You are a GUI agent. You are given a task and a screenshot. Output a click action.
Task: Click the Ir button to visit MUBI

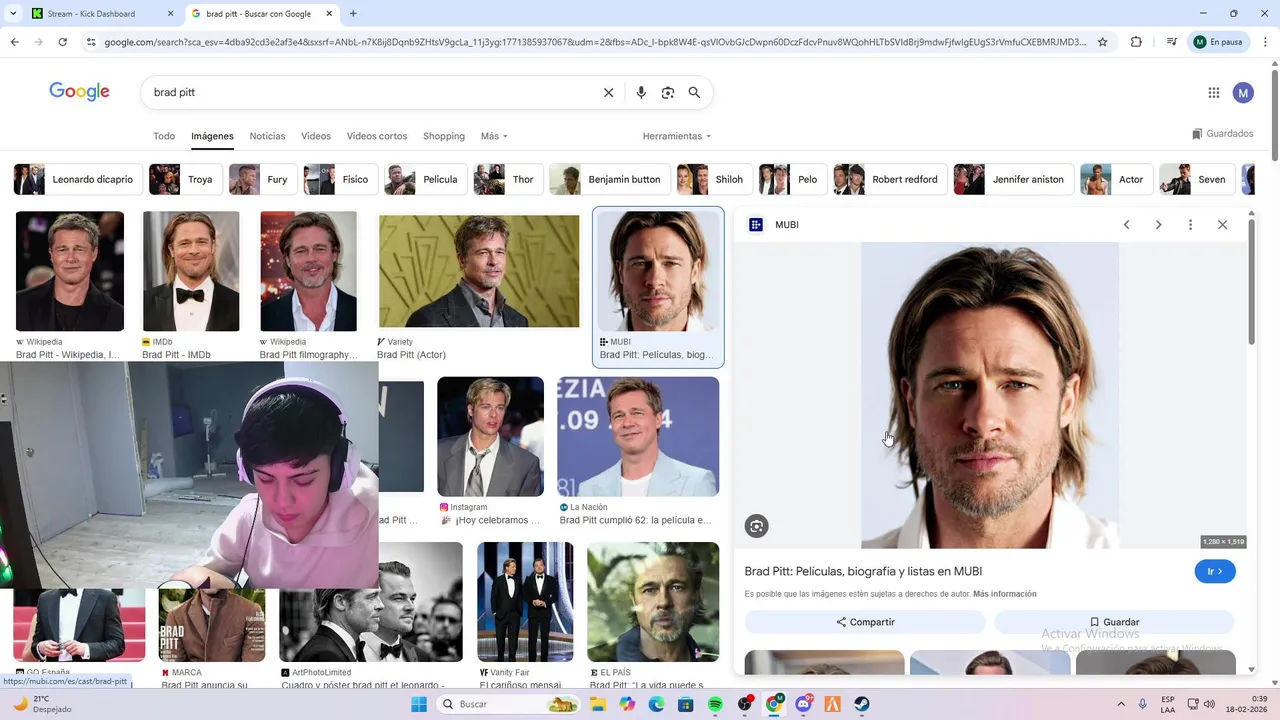tap(1215, 572)
